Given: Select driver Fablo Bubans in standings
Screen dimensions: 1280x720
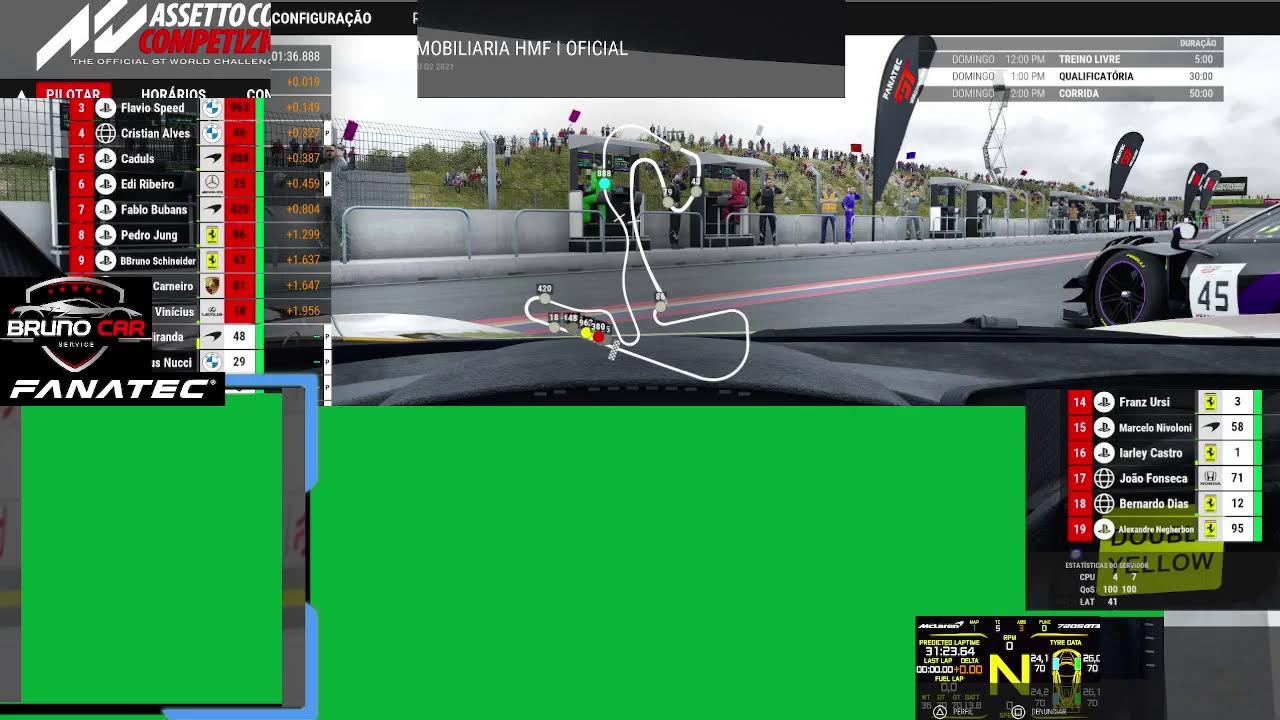Looking at the screenshot, I should point(154,210).
